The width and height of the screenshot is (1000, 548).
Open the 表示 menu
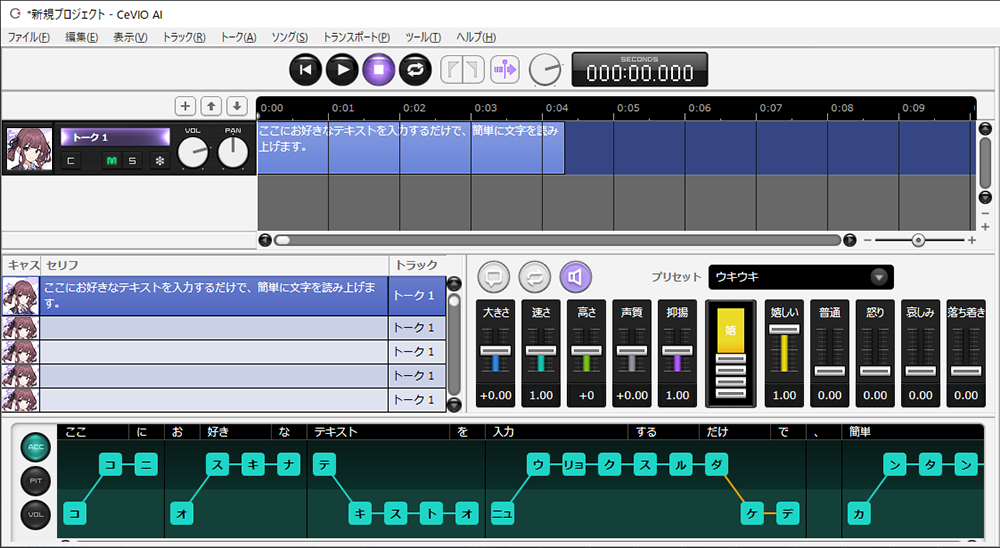[x=130, y=37]
